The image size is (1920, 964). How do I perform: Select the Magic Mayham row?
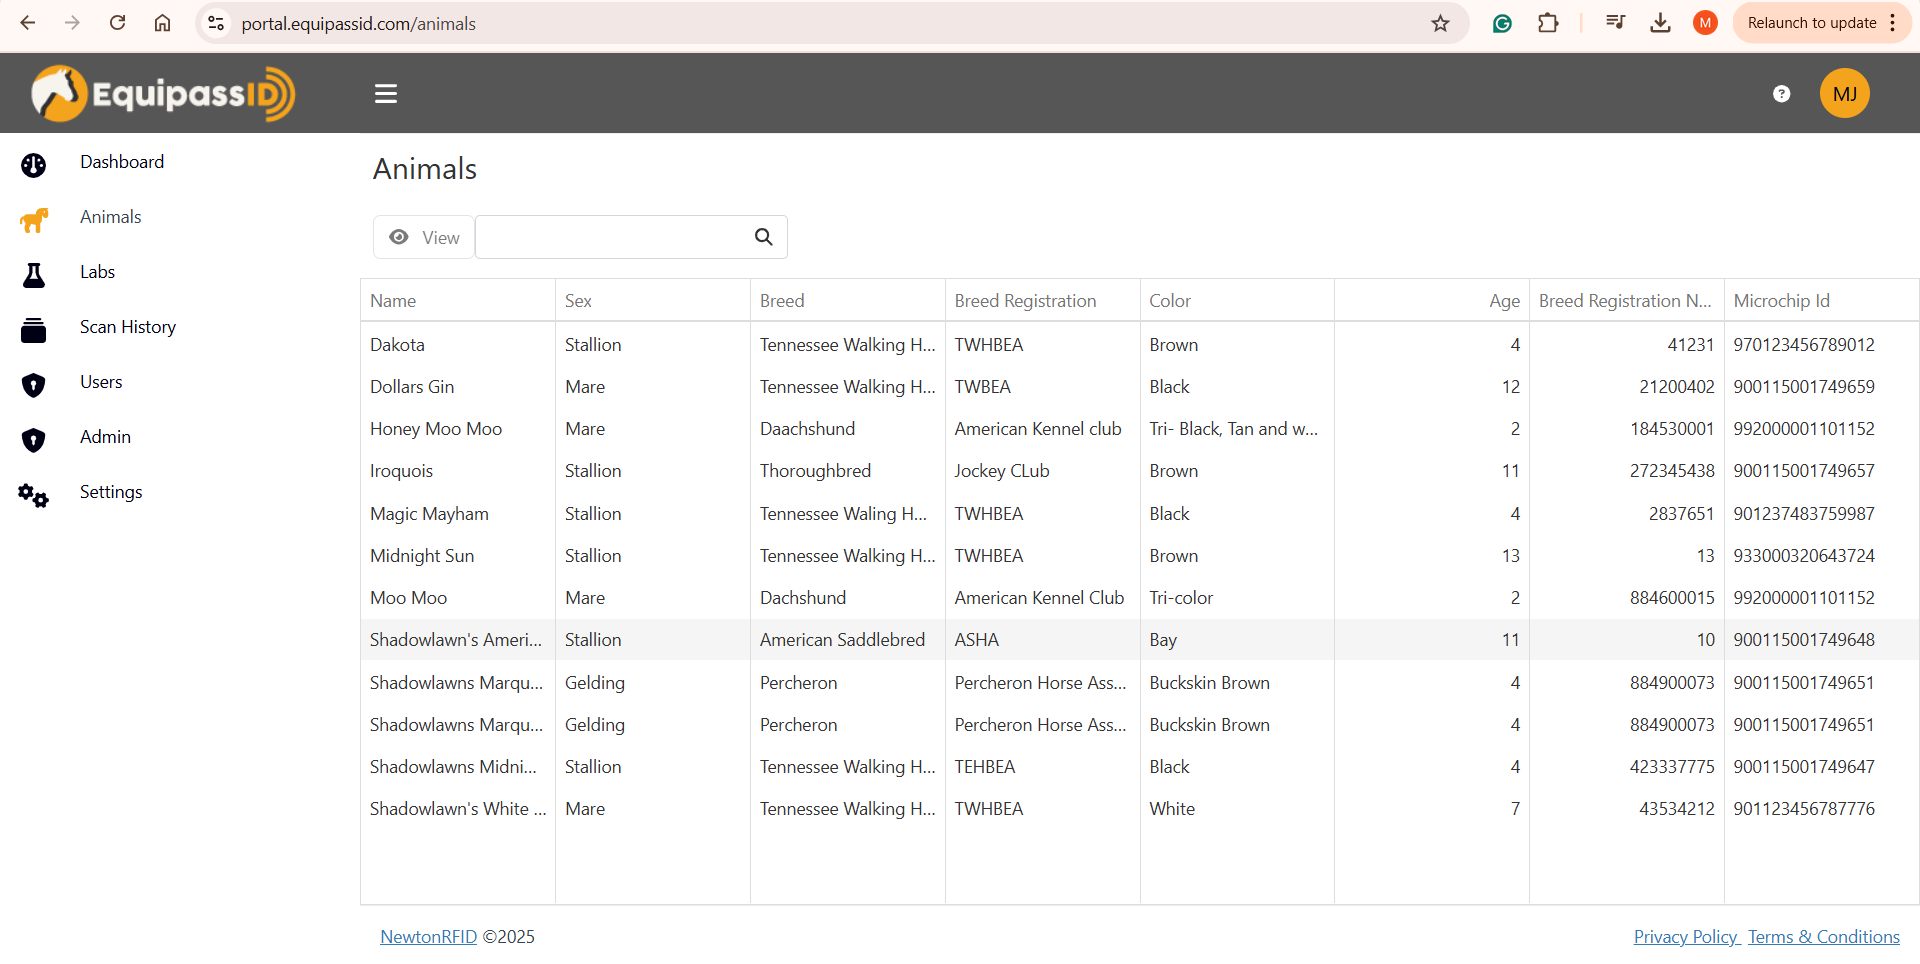1140,514
